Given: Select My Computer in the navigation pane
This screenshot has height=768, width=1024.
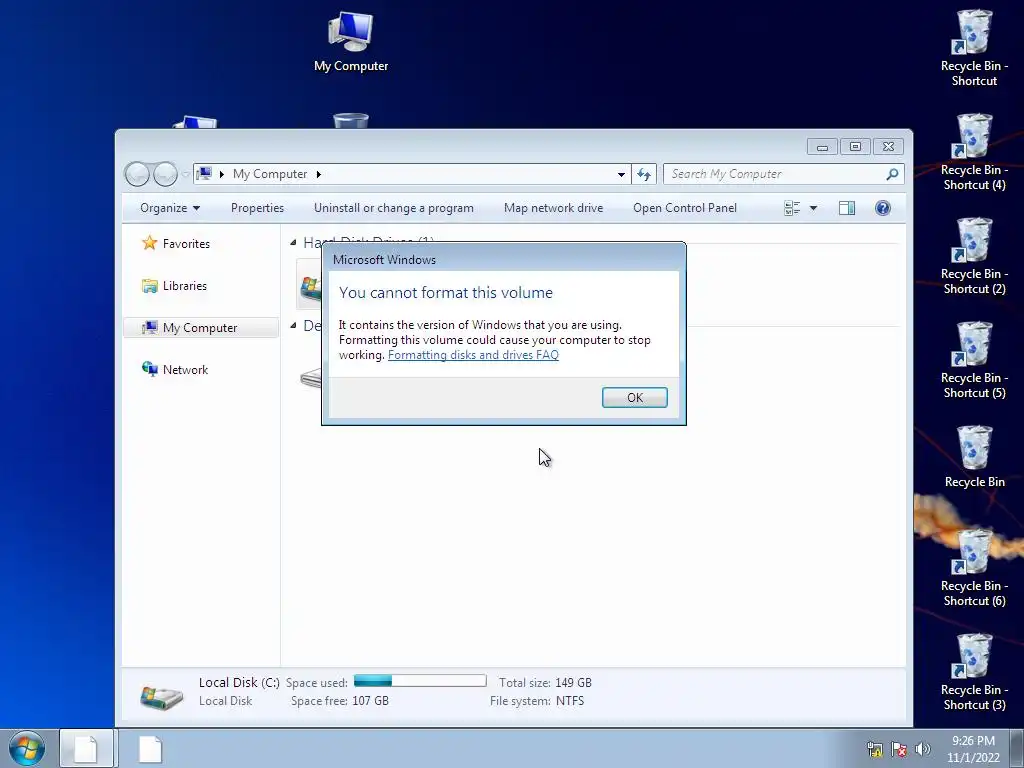Looking at the screenshot, I should 200,327.
